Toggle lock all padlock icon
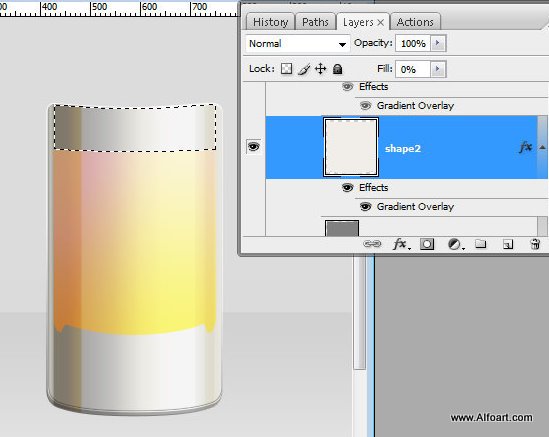The image size is (549, 437). [x=337, y=69]
